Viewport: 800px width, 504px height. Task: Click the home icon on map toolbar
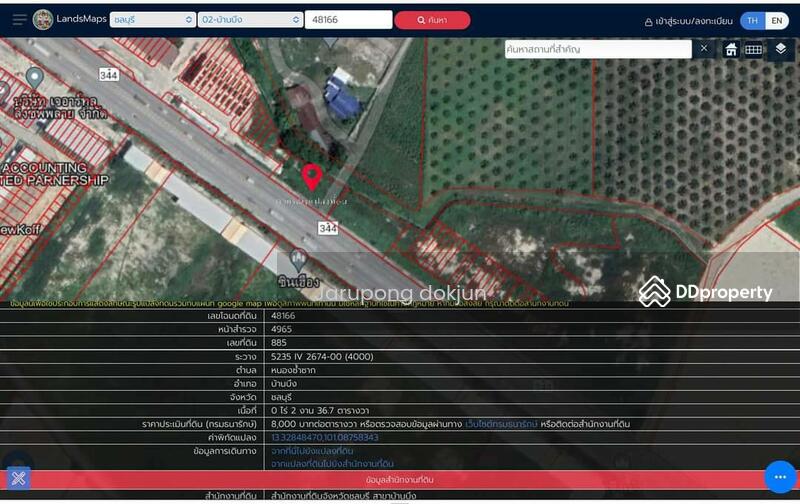point(731,49)
